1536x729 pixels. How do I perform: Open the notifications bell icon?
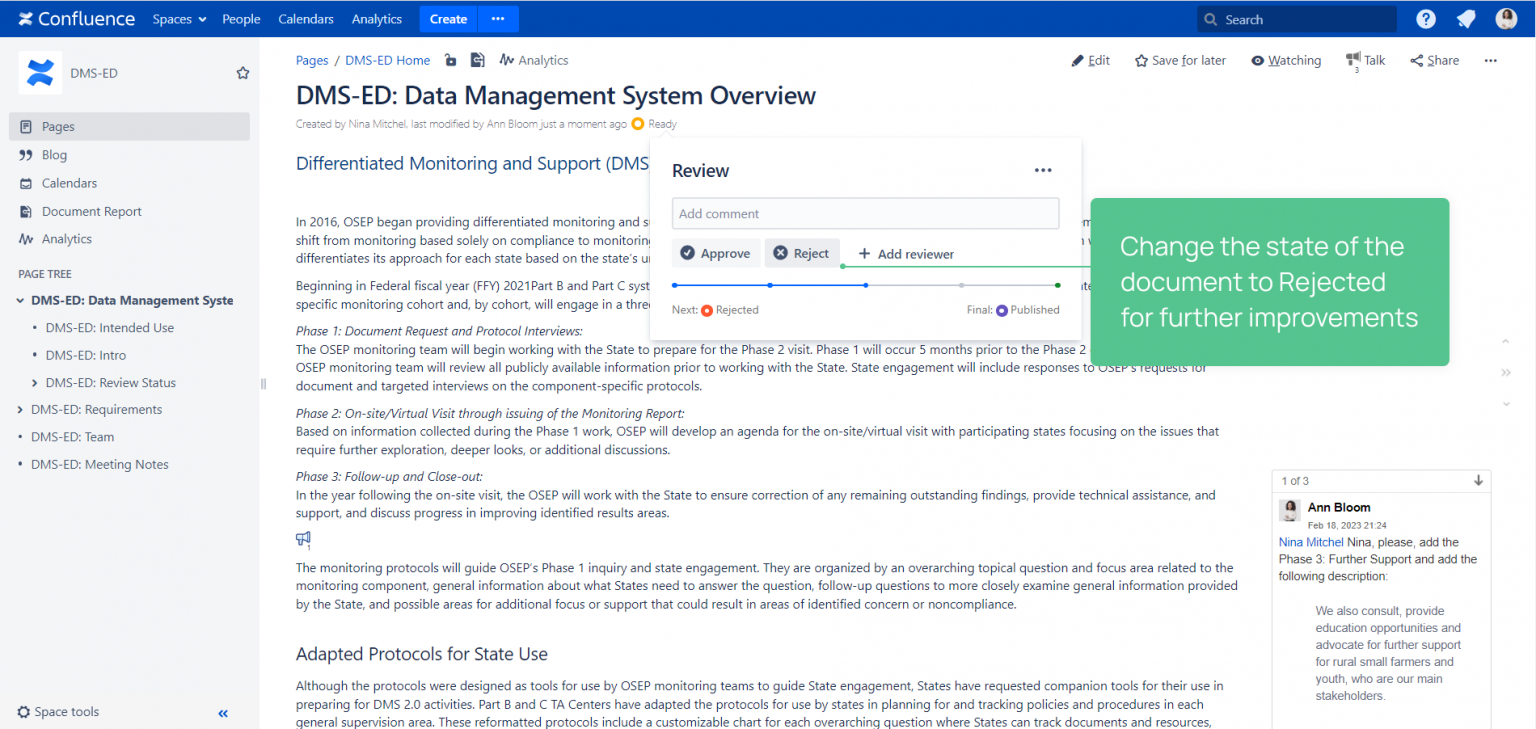click(x=1466, y=19)
